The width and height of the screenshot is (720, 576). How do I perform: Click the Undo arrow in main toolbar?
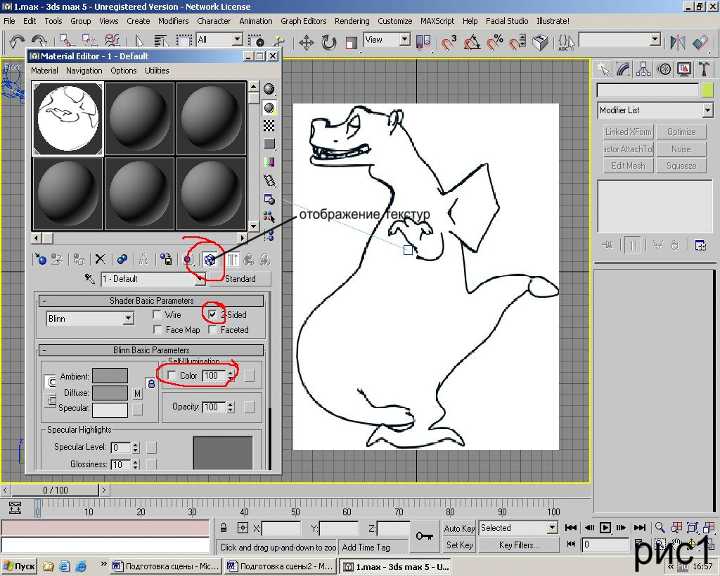tap(17, 42)
